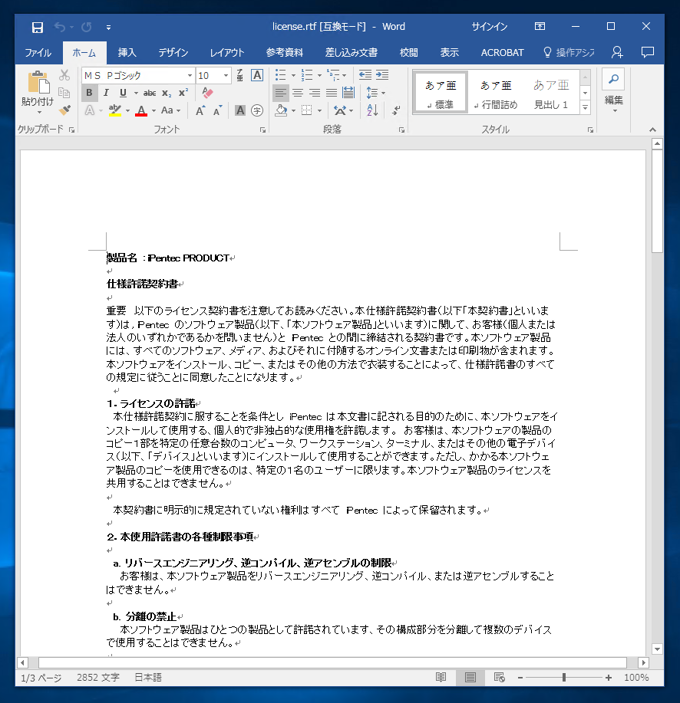Open the borders dropdown arrow

[x=320, y=110]
